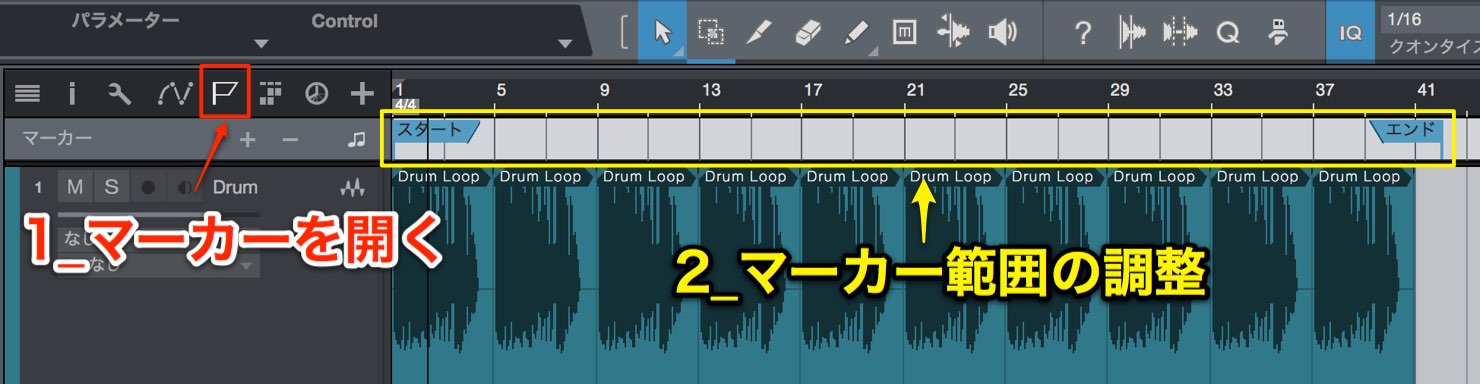Mute the Drum track with M

[76, 187]
